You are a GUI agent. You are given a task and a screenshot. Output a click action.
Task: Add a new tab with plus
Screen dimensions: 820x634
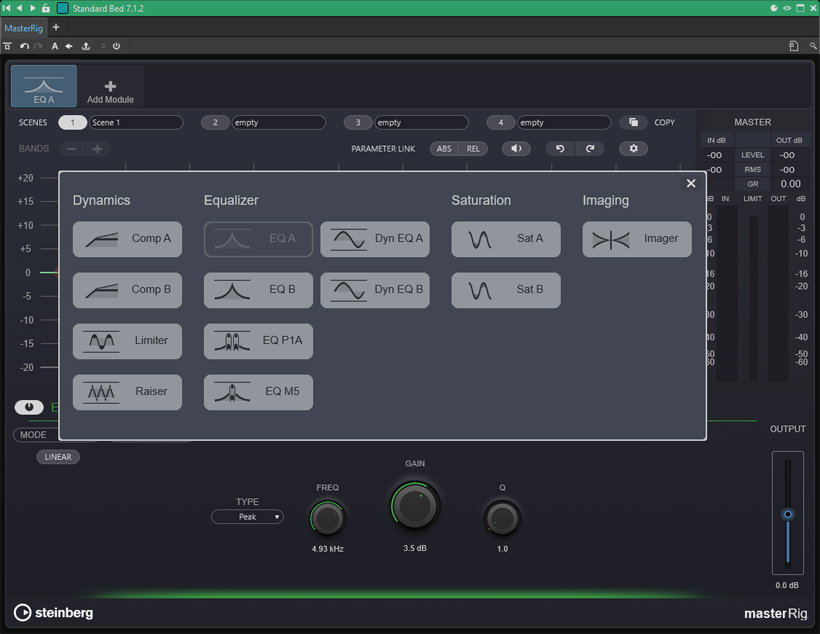coord(56,27)
